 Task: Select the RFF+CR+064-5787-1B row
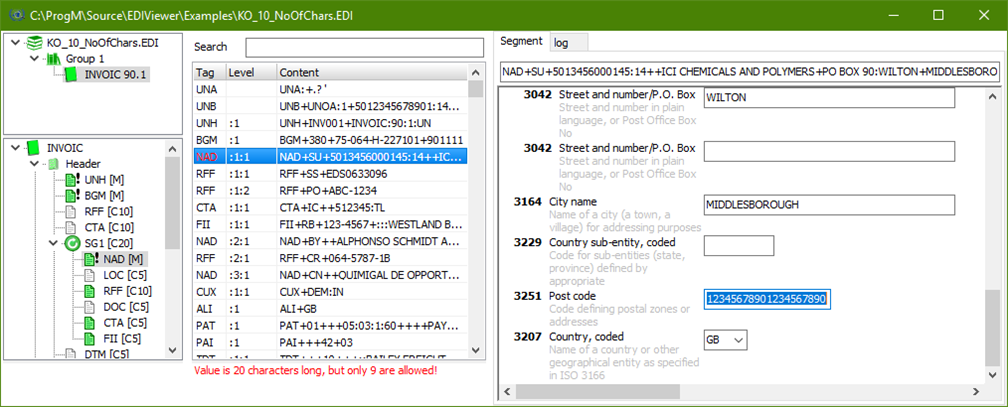point(331,258)
